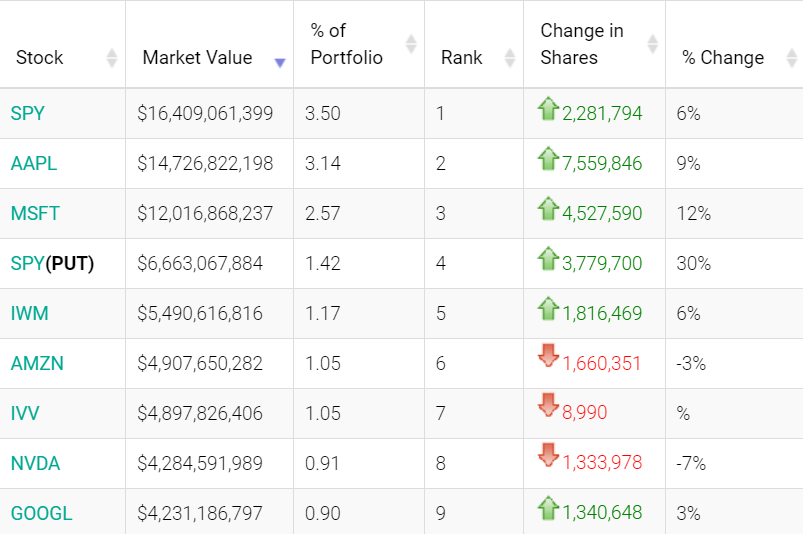This screenshot has width=803, height=534.
Task: Select the red 1,660,351 shares value
Action: [602, 363]
